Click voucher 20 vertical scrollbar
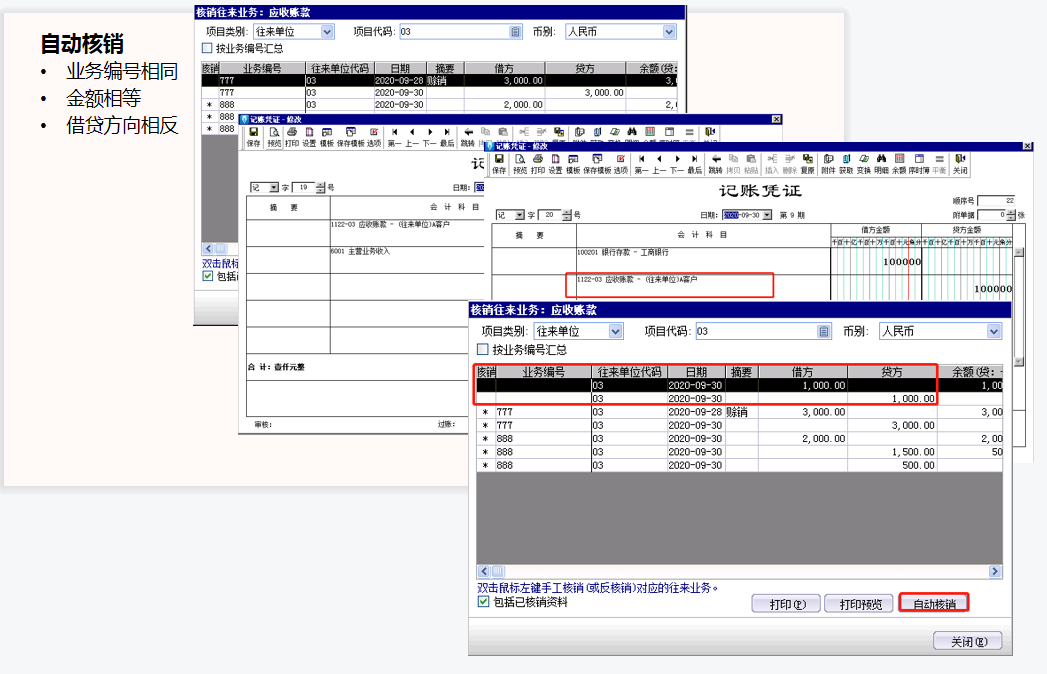1047x674 pixels. click(1018, 307)
